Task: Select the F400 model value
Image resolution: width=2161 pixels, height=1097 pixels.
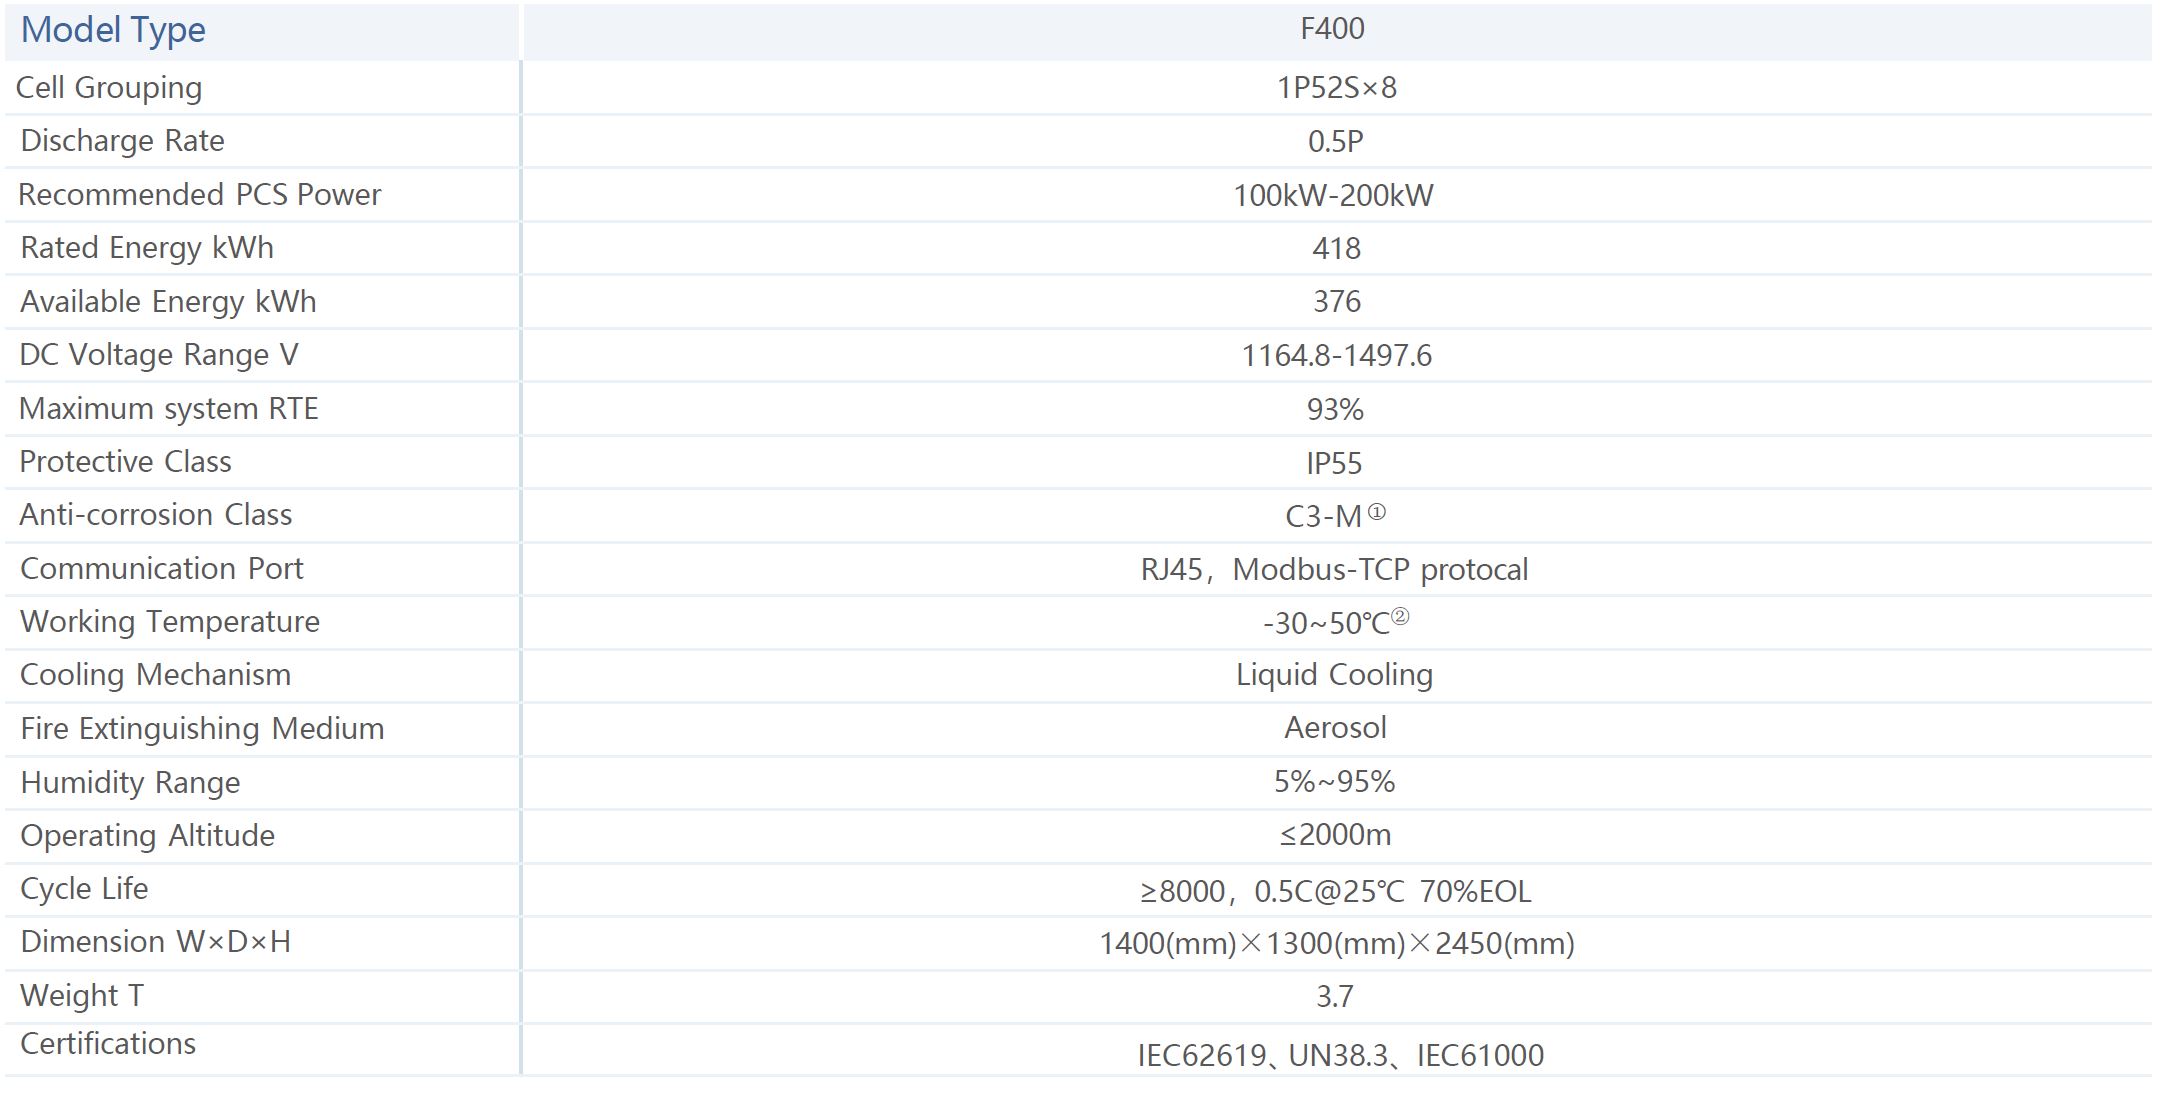Action: tap(1332, 29)
